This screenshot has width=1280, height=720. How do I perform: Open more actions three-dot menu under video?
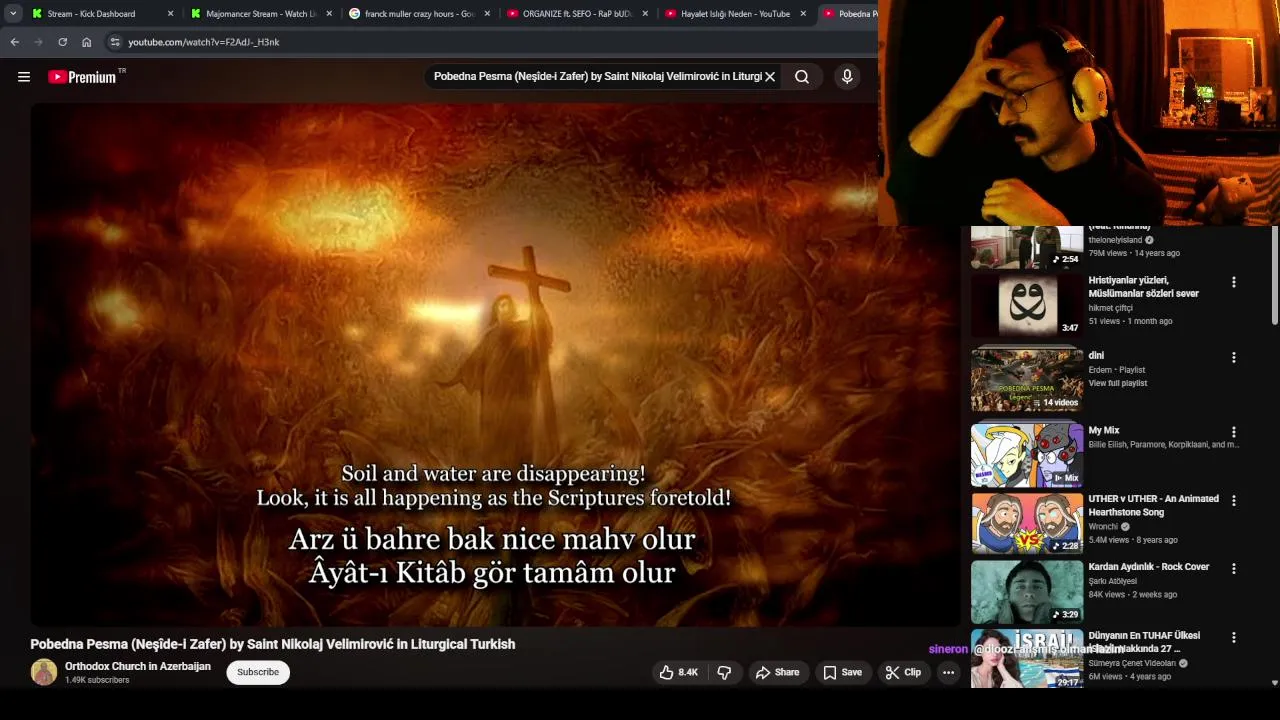click(948, 672)
